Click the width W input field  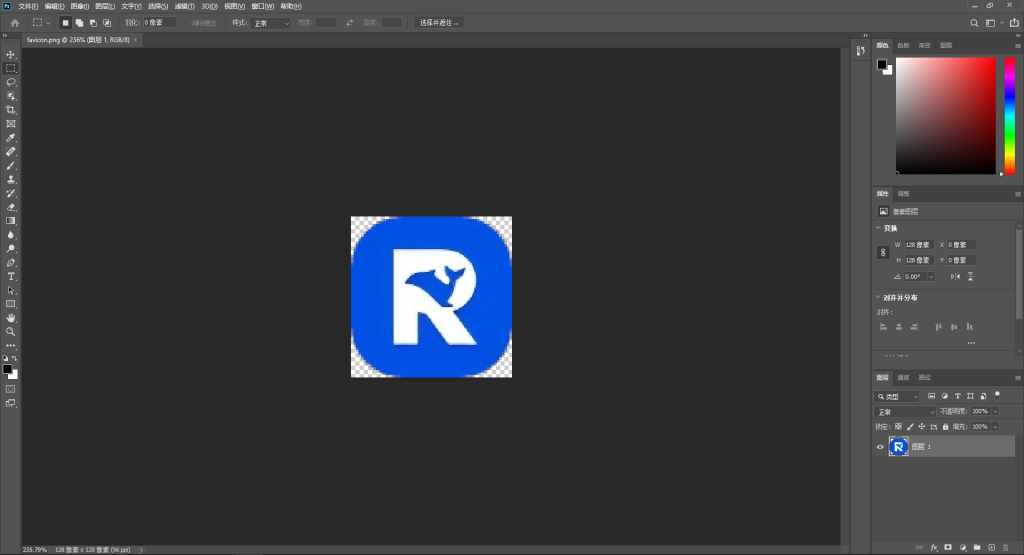919,245
